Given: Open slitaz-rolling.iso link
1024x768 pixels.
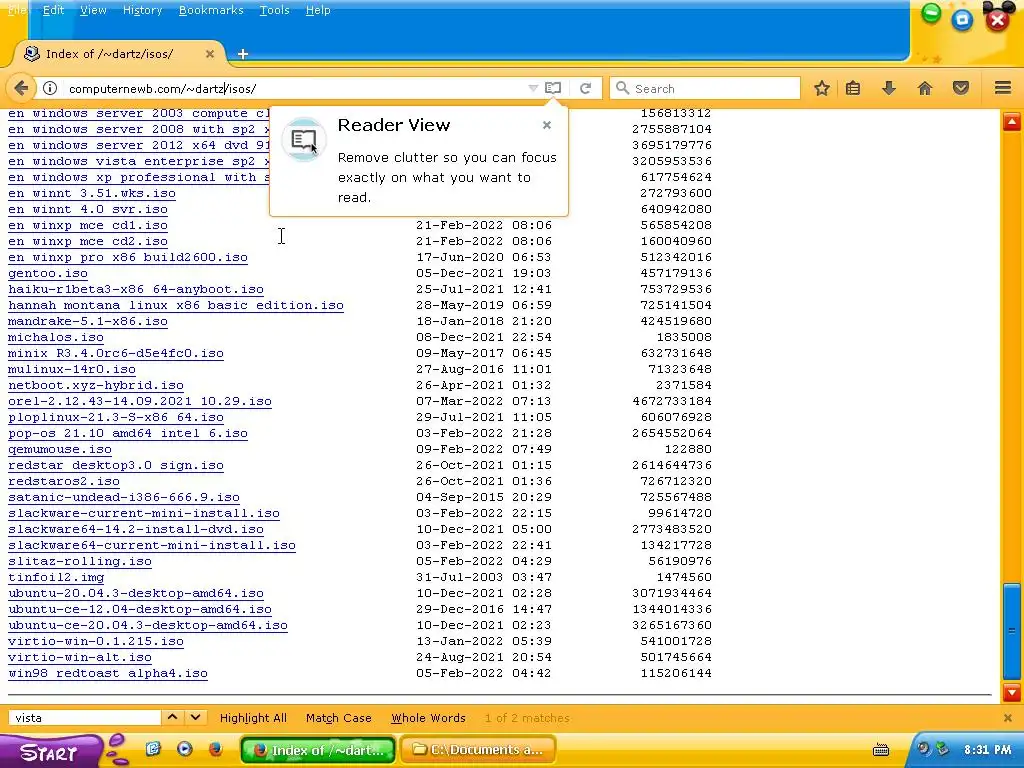Looking at the screenshot, I should pos(80,561).
